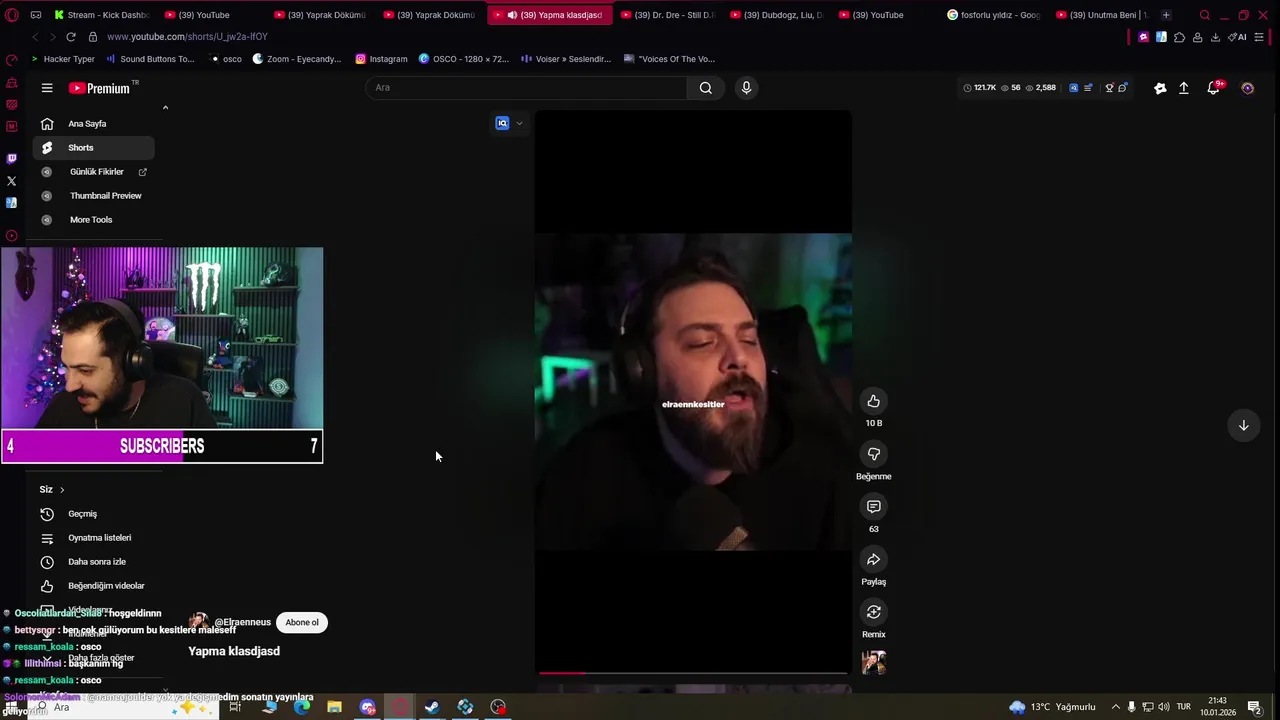
Task: Open the upload arrow icon in header
Action: [1183, 88]
